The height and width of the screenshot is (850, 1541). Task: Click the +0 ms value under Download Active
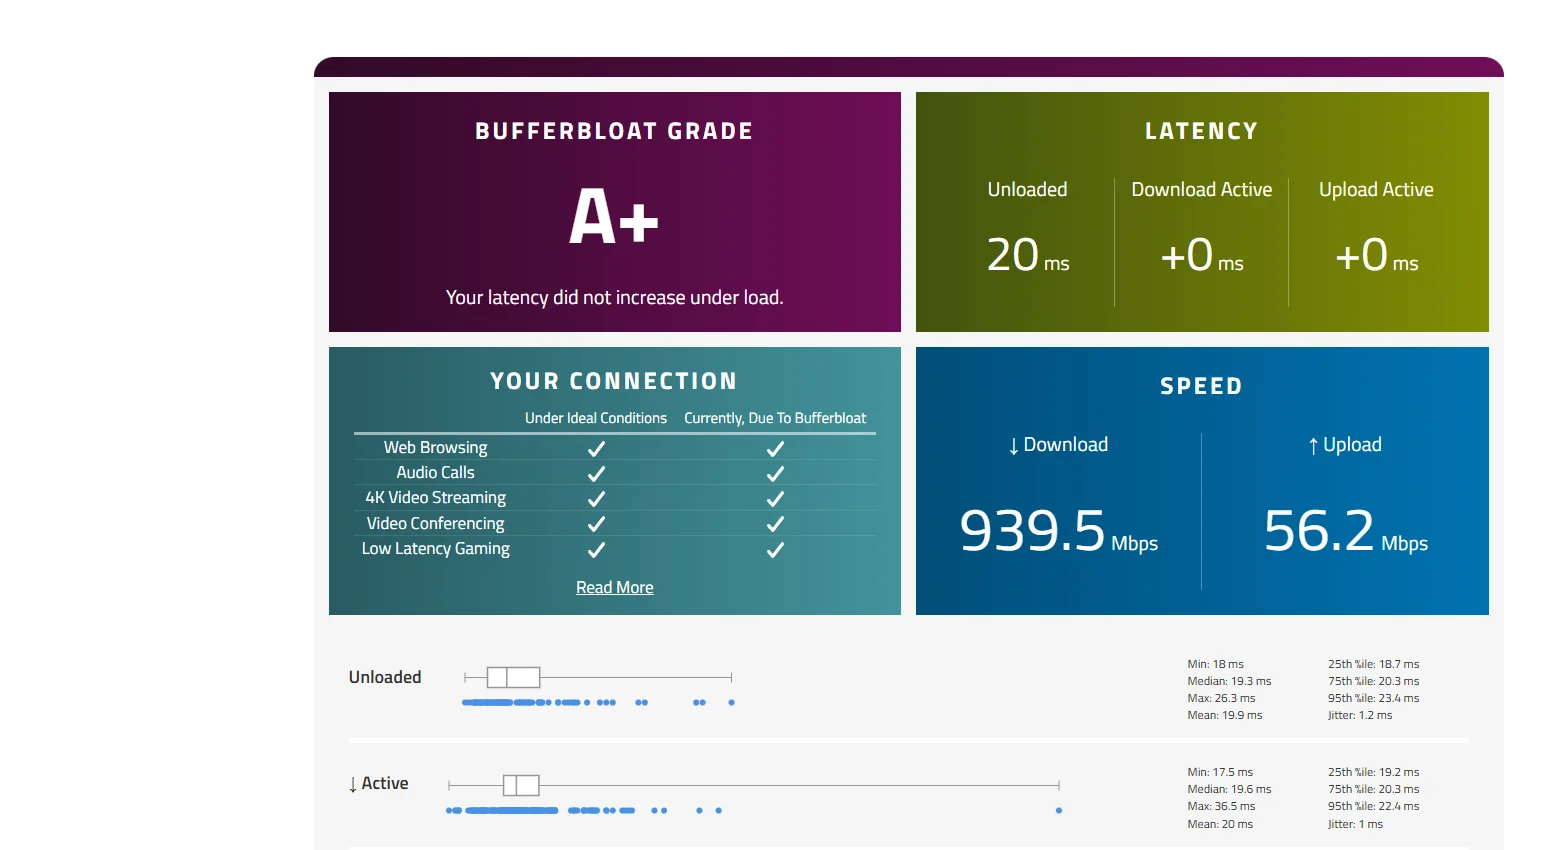(x=1201, y=255)
